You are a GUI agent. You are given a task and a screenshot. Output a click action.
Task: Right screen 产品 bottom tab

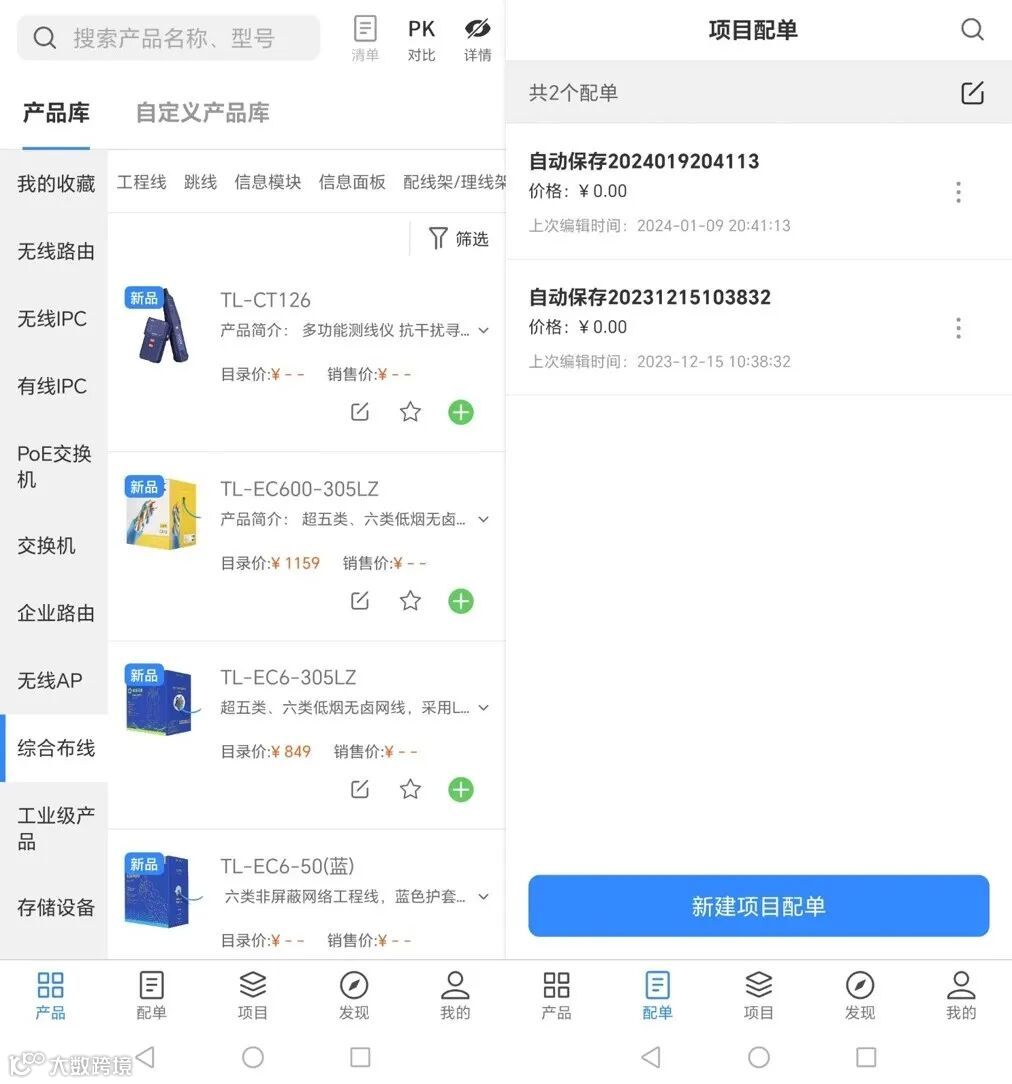556,996
